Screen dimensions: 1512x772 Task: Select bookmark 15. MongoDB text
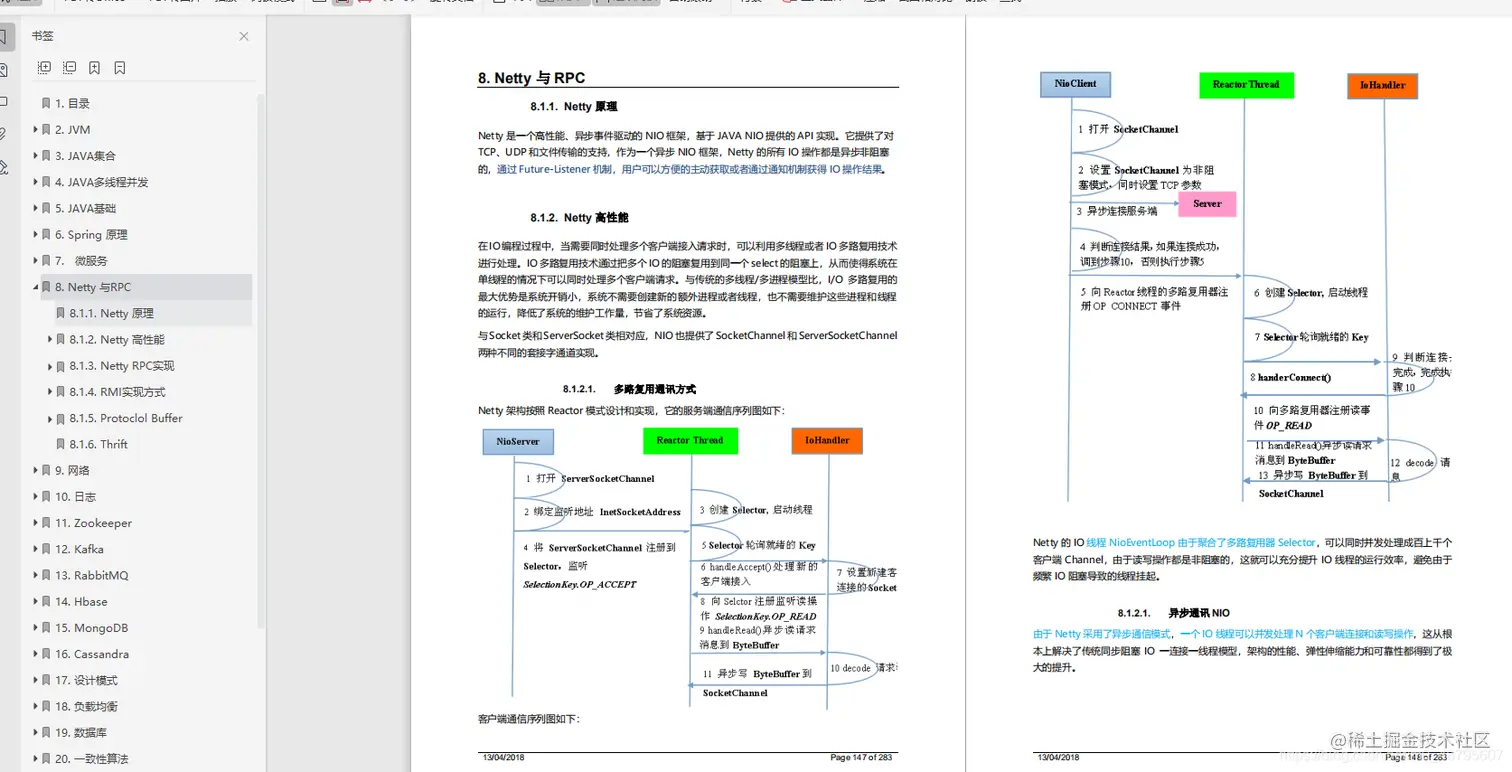[x=92, y=628]
